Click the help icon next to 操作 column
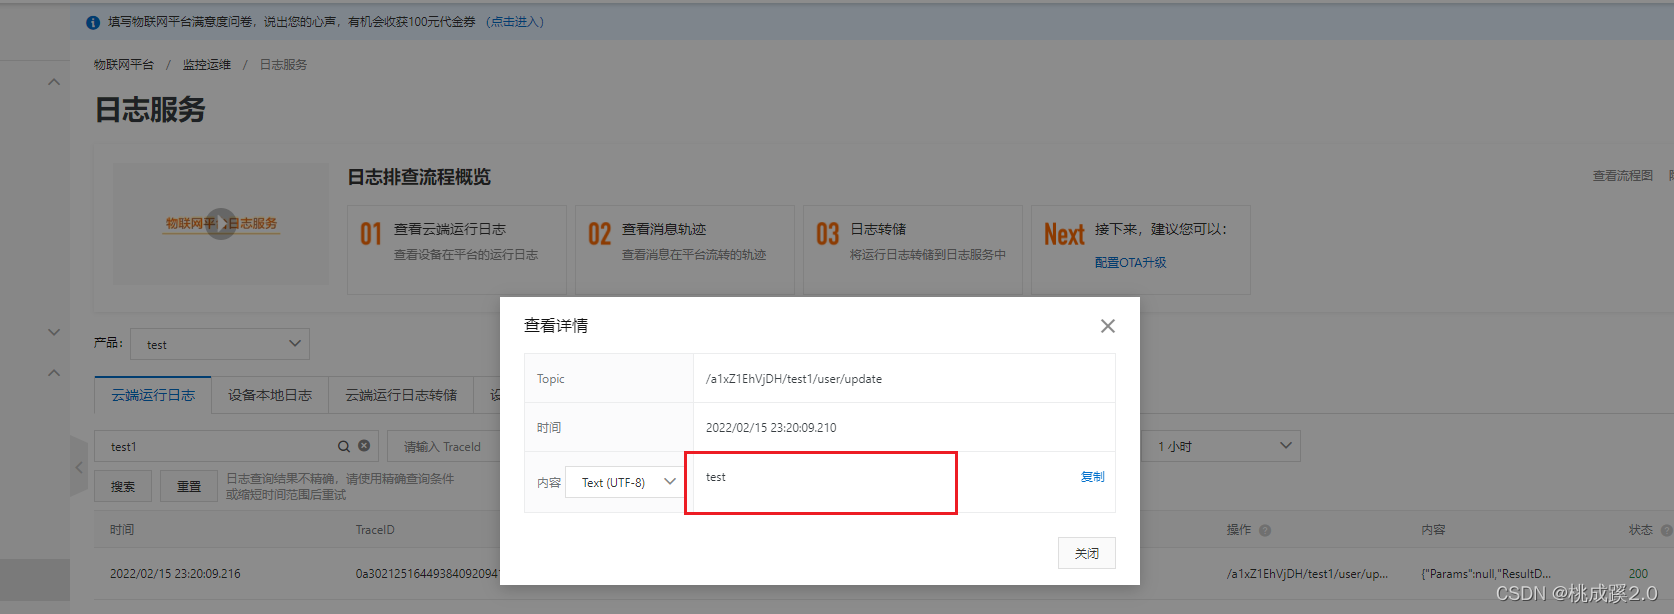Screen dimensions: 1674x614 pyautogui.click(x=1265, y=530)
